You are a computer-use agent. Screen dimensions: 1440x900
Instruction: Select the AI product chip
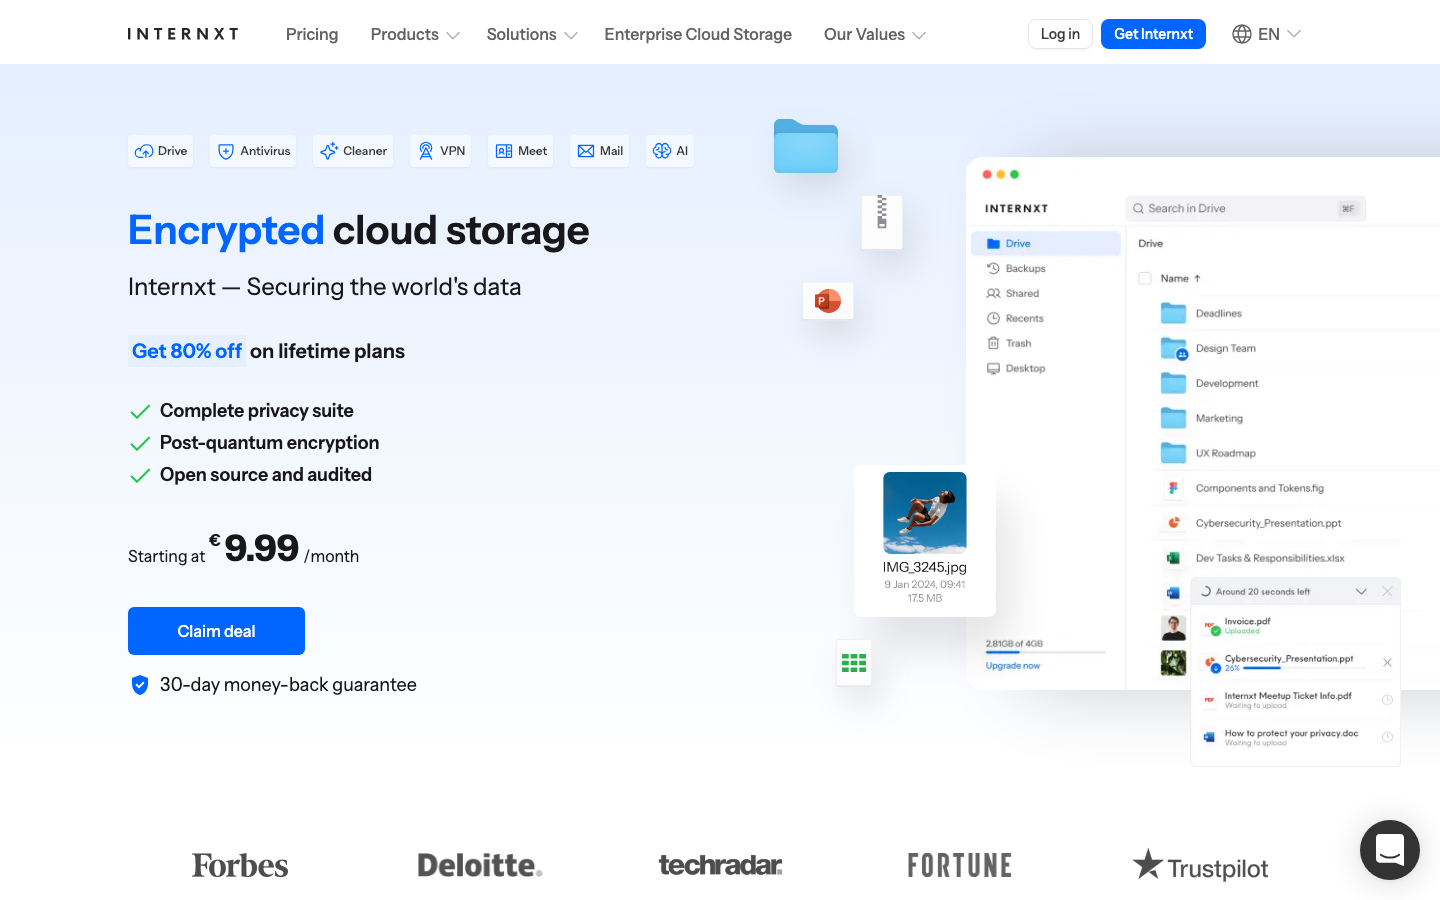pyautogui.click(x=670, y=151)
